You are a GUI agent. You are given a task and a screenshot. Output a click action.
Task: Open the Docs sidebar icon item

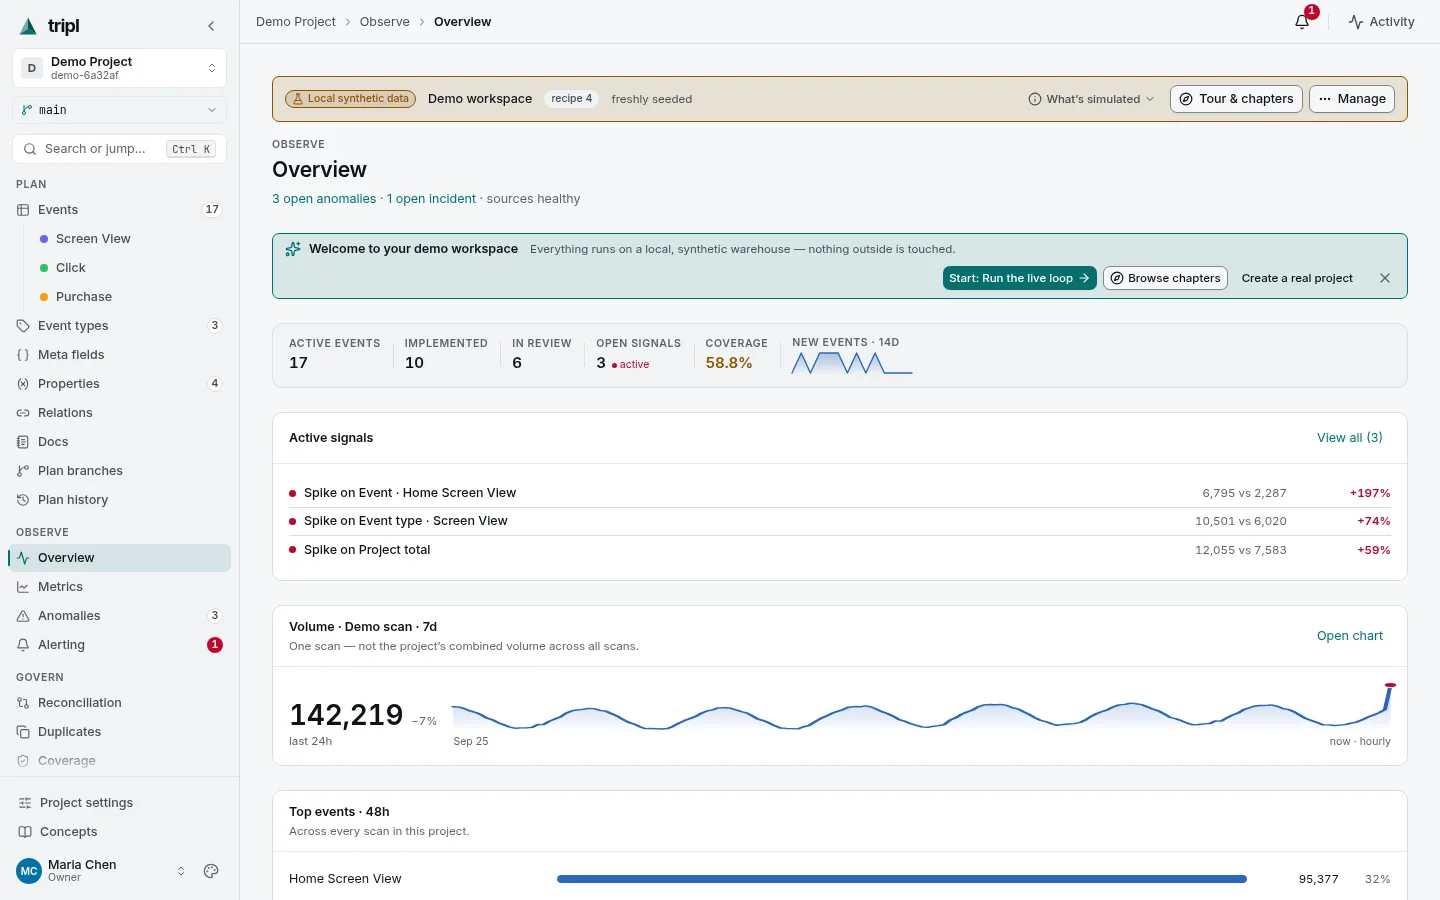[119, 442]
